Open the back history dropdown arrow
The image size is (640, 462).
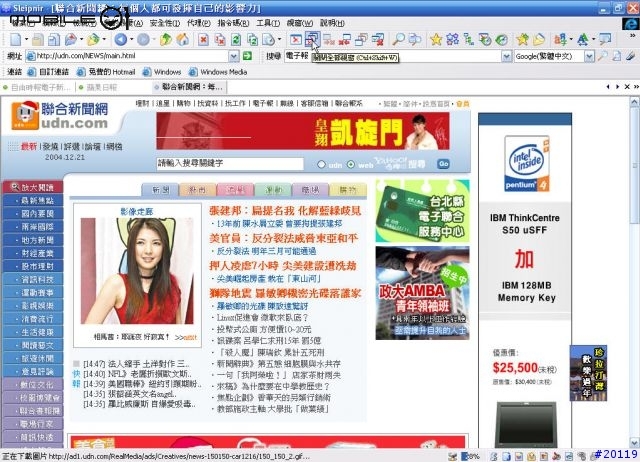pos(131,40)
